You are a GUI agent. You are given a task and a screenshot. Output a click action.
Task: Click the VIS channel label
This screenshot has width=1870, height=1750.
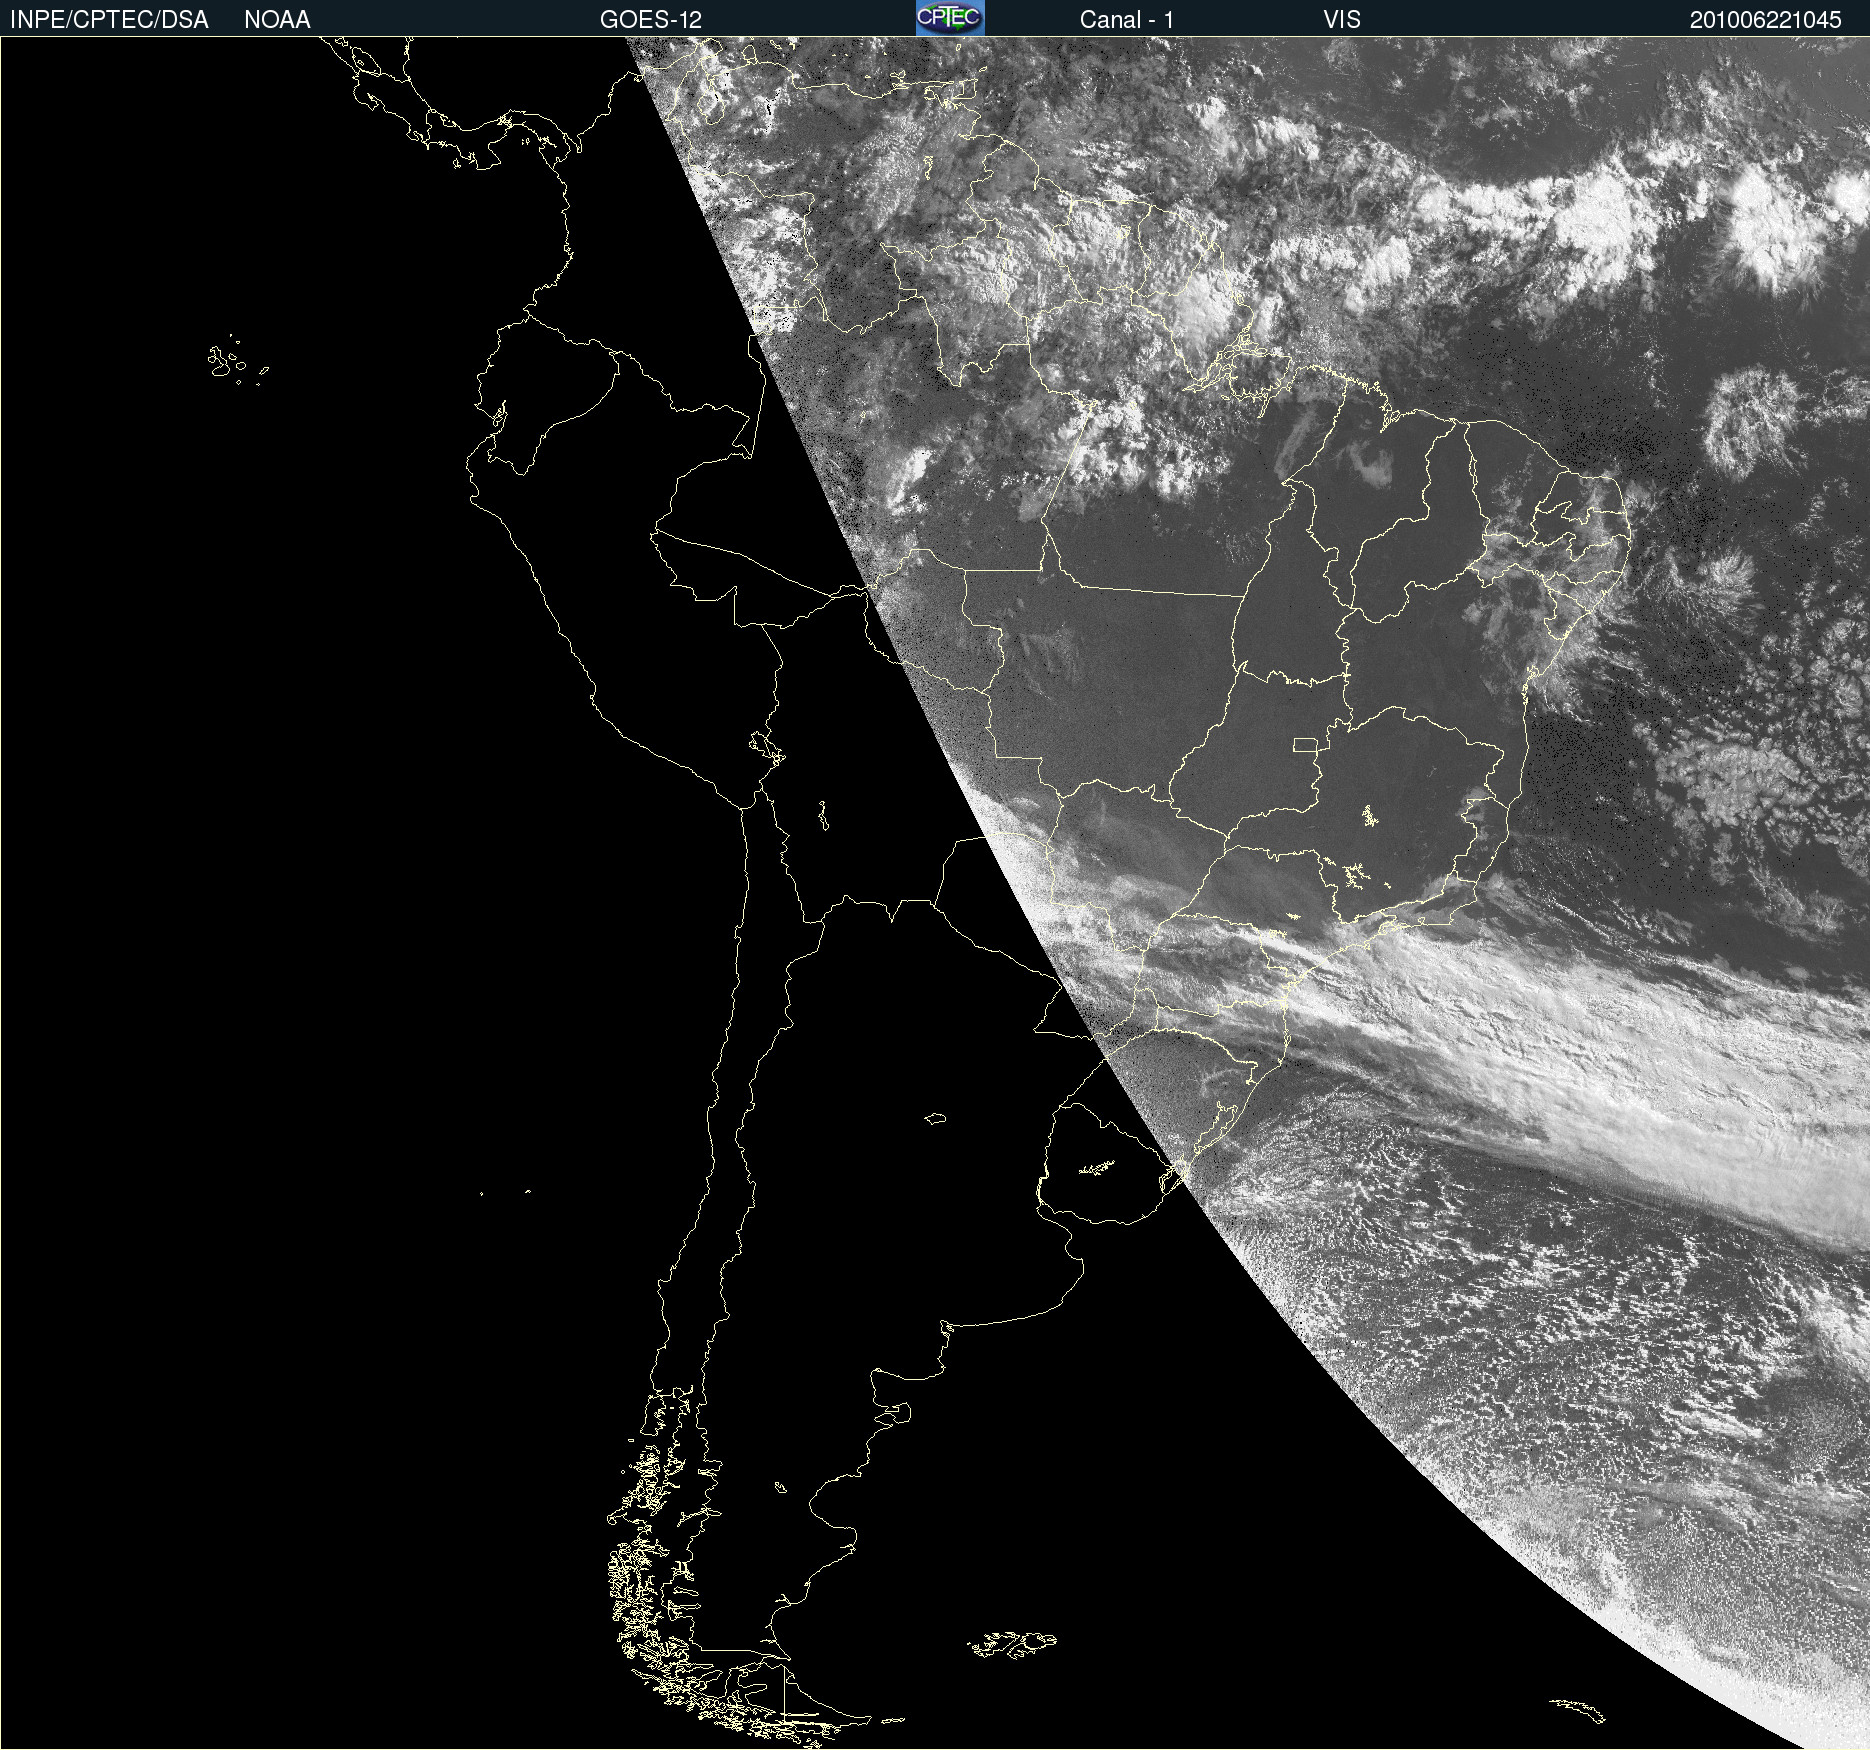[x=1342, y=20]
